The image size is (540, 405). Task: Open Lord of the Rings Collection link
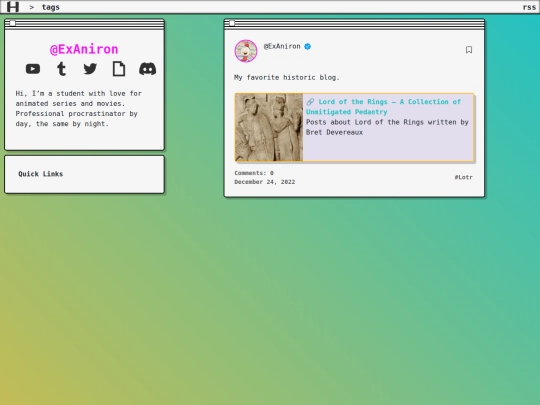point(383,107)
